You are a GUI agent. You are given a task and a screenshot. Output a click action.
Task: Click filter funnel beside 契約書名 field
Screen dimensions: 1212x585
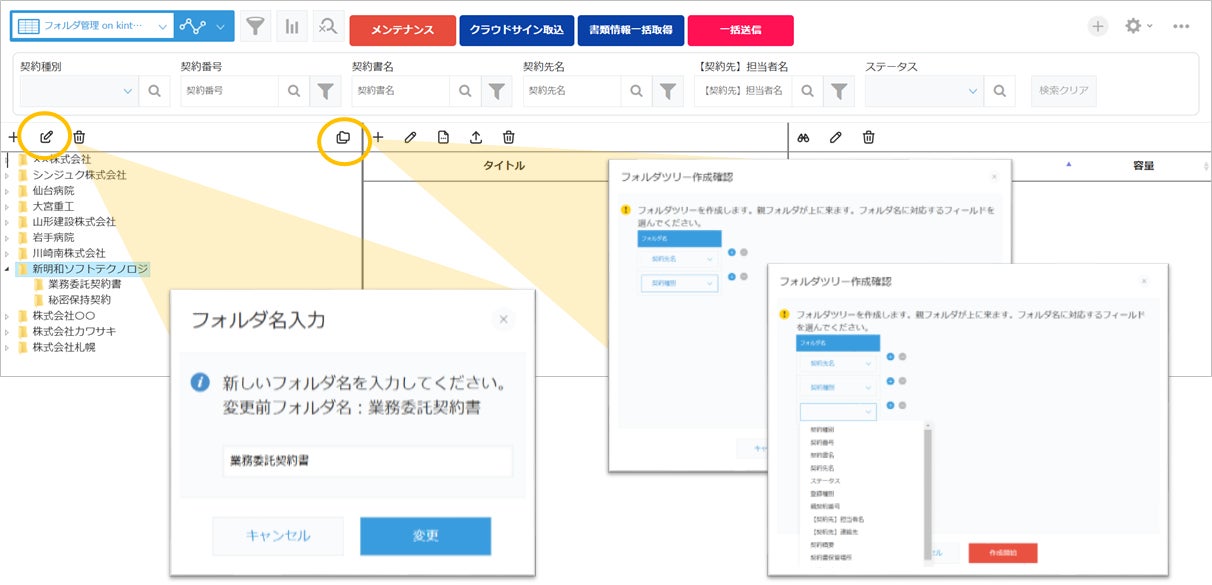coord(497,91)
